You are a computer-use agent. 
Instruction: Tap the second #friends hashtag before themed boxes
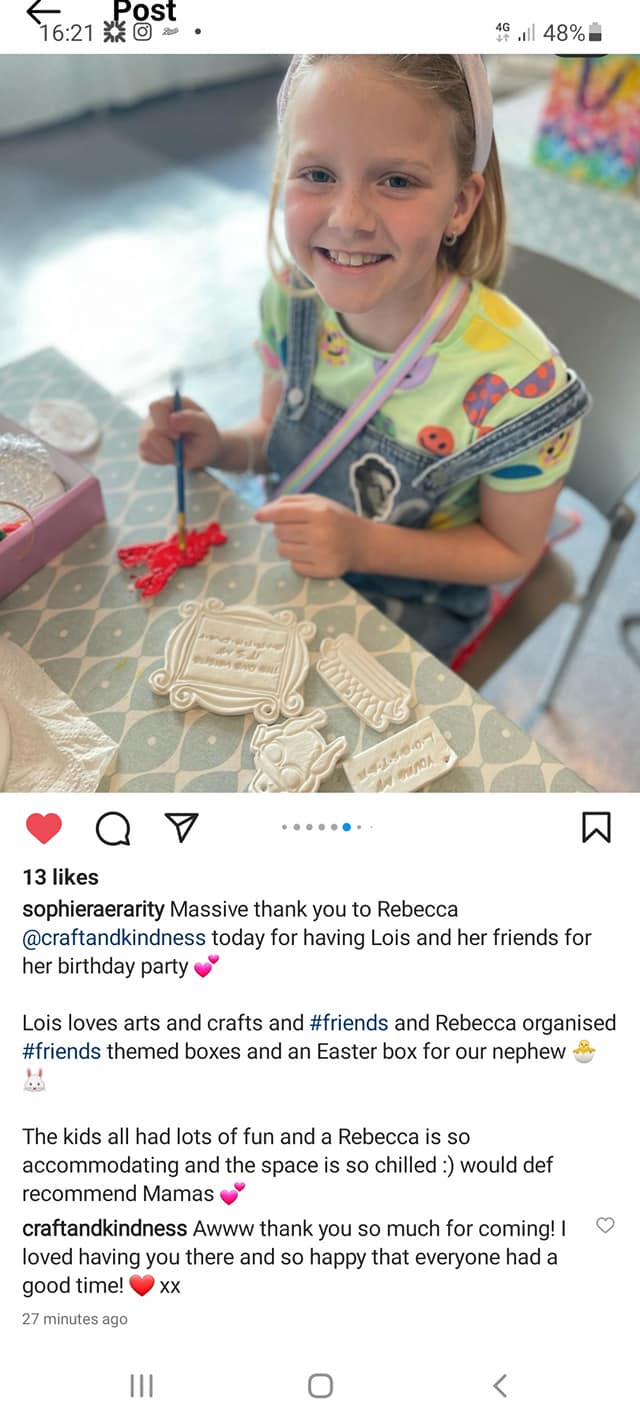pyautogui.click(x=62, y=1051)
